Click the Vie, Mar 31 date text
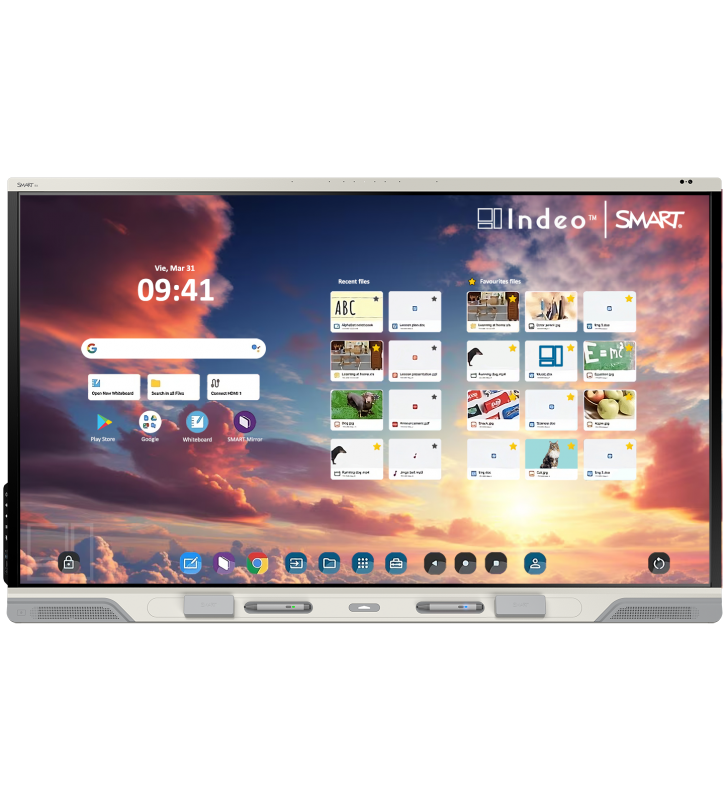 pyautogui.click(x=174, y=268)
